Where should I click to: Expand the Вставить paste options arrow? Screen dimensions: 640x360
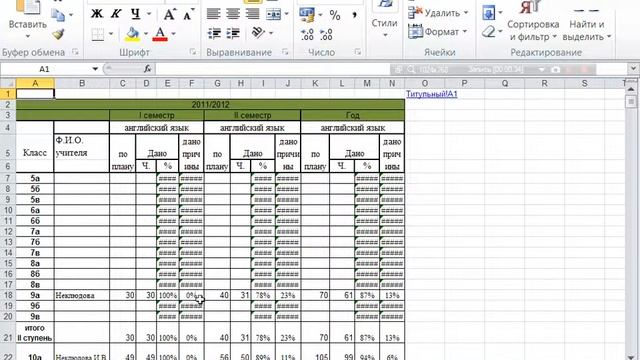pyautogui.click(x=27, y=37)
